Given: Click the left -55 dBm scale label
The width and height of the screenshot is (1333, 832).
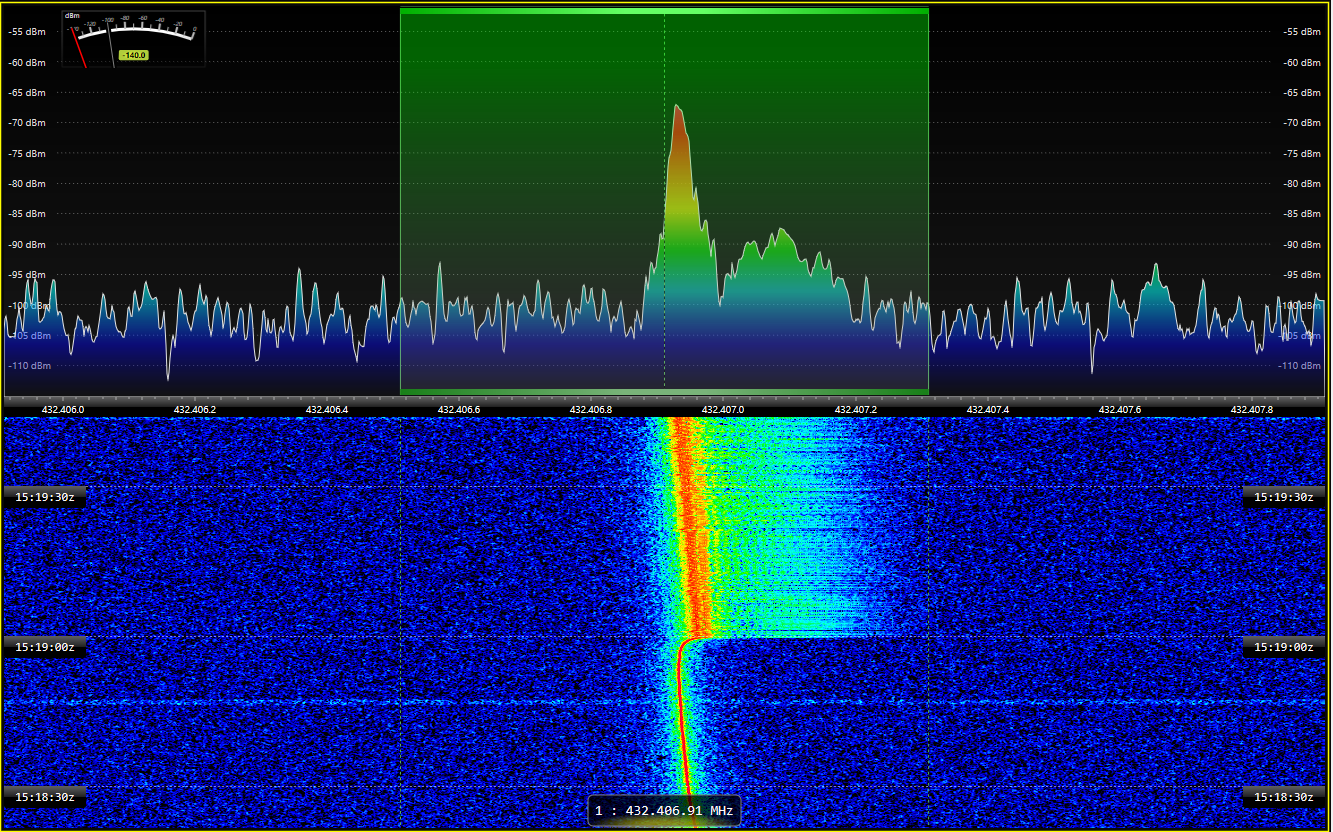Looking at the screenshot, I should 26,32.
